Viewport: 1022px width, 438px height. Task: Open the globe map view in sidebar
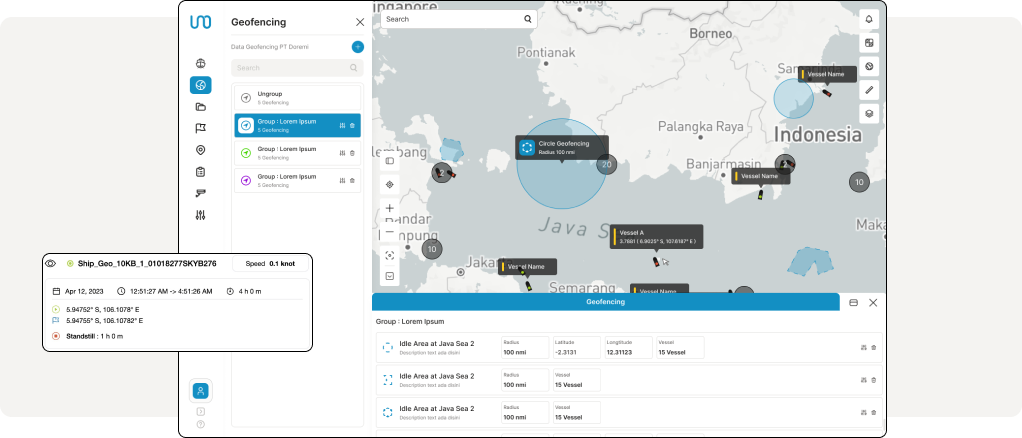pos(201,63)
